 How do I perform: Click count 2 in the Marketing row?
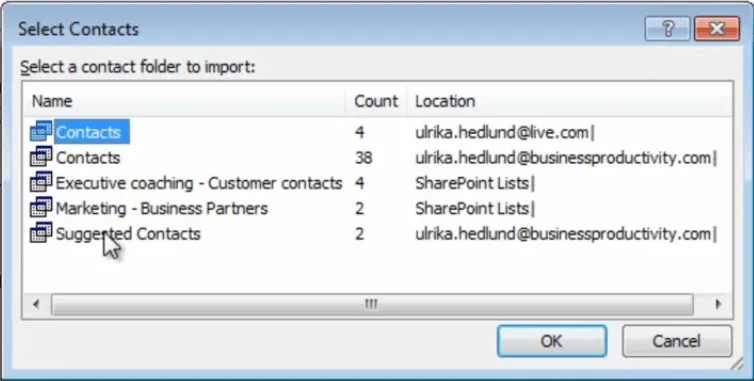coord(359,209)
